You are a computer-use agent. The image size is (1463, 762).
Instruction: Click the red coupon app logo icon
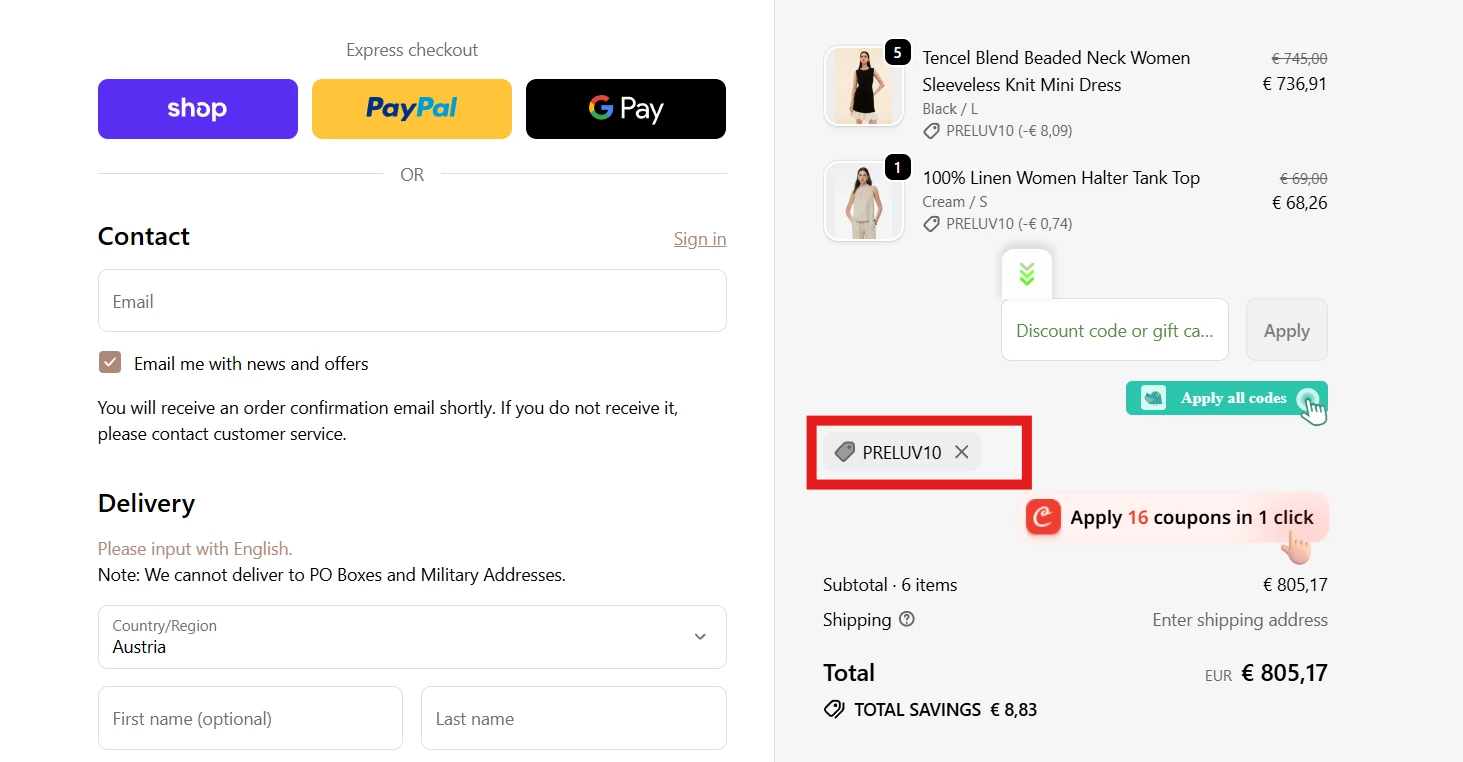point(1043,517)
